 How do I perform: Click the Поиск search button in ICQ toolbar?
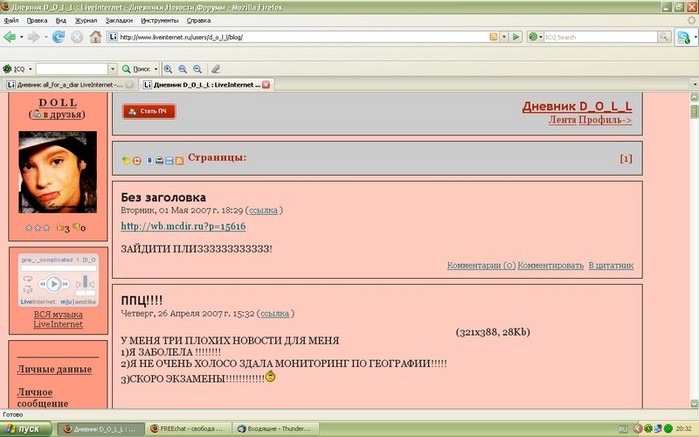137,69
